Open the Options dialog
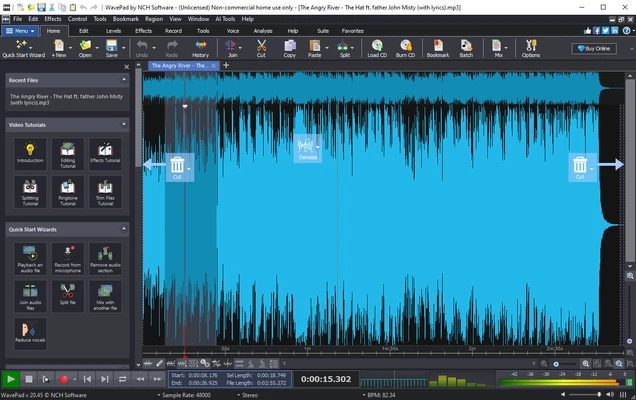Image resolution: width=636 pixels, height=400 pixels. coord(531,49)
